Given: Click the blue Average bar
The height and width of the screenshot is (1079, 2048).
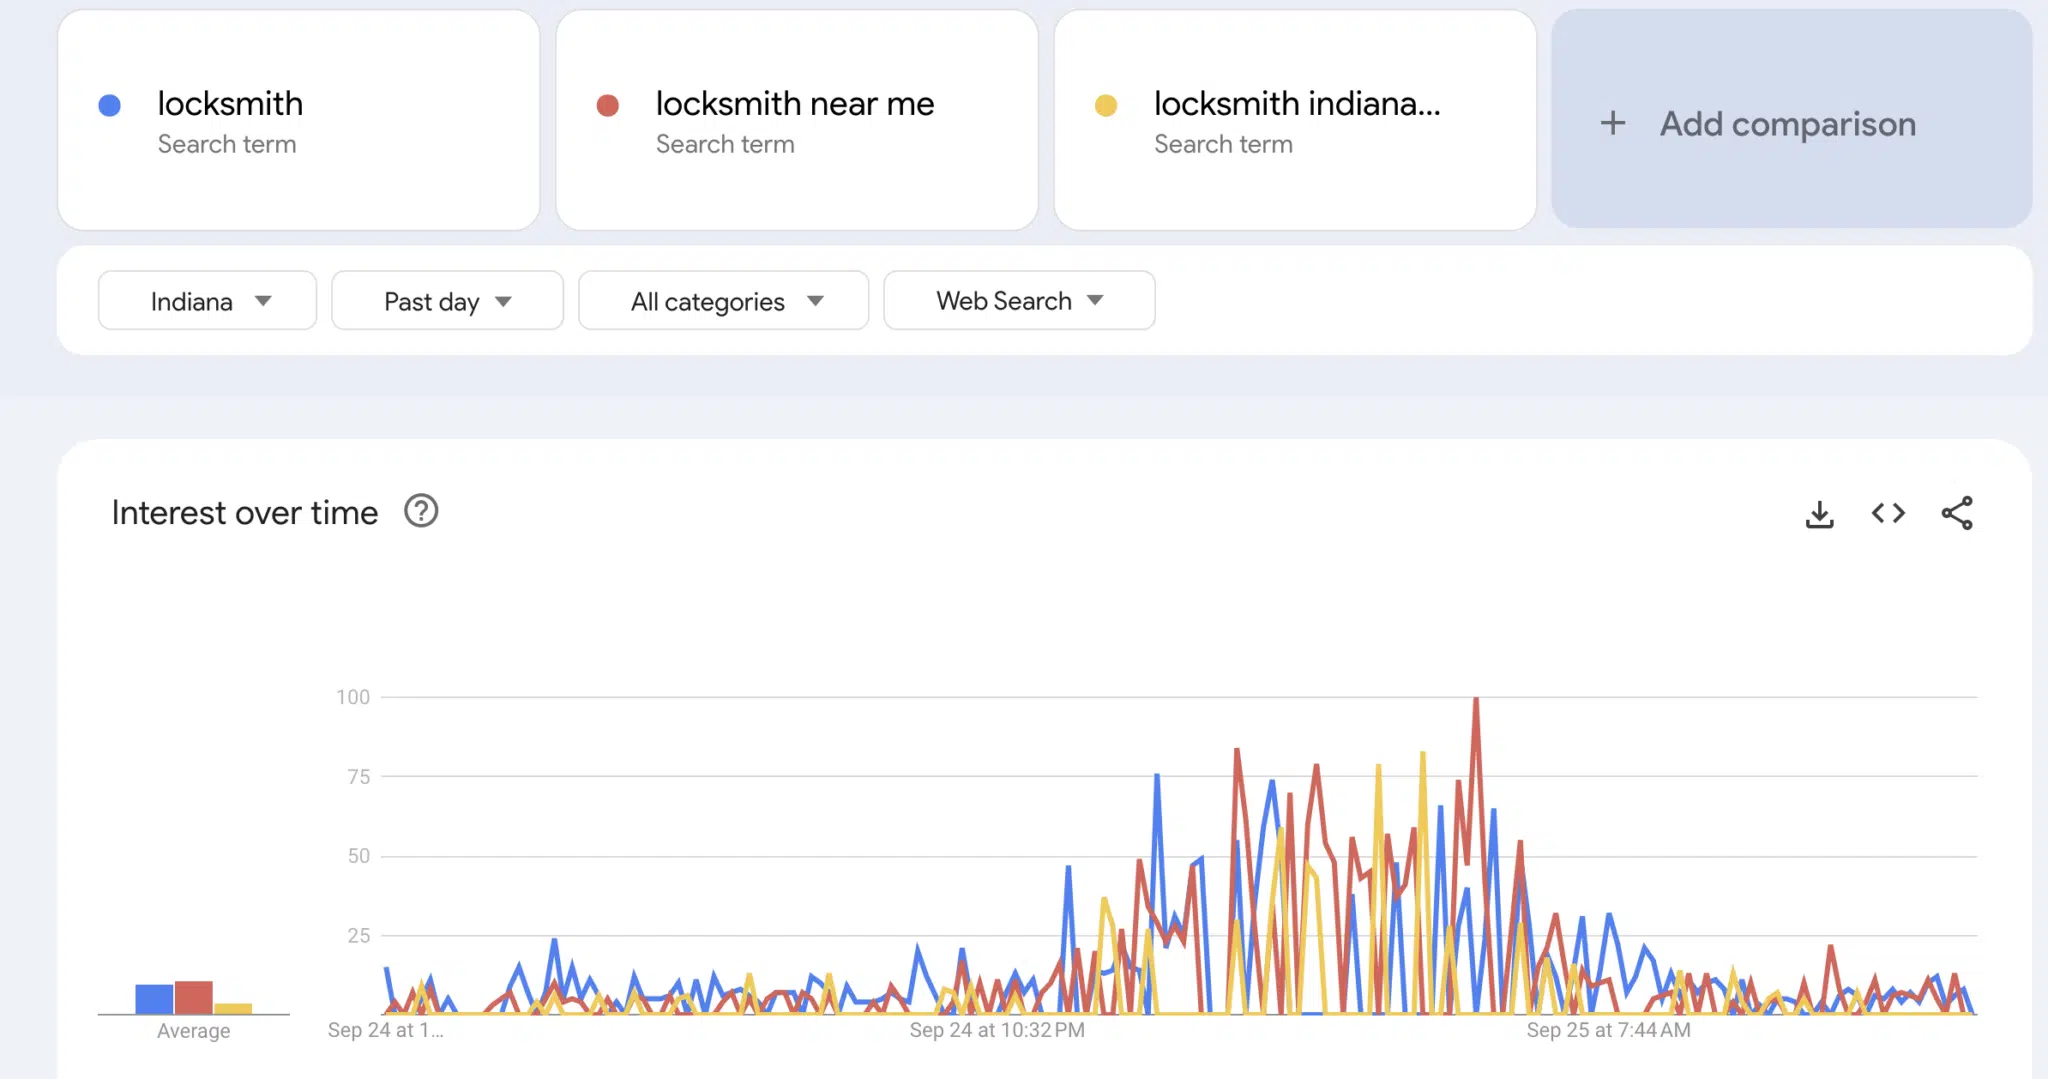Looking at the screenshot, I should tap(154, 999).
